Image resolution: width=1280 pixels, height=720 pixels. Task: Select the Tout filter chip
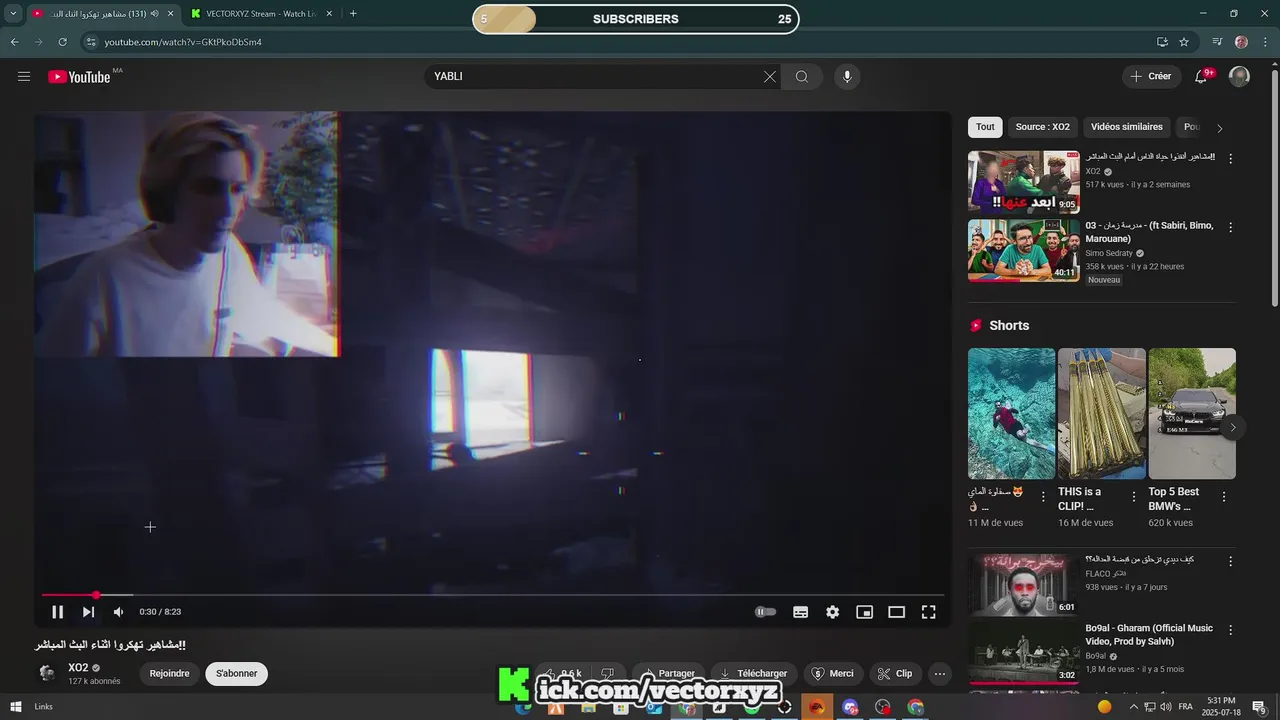[985, 127]
